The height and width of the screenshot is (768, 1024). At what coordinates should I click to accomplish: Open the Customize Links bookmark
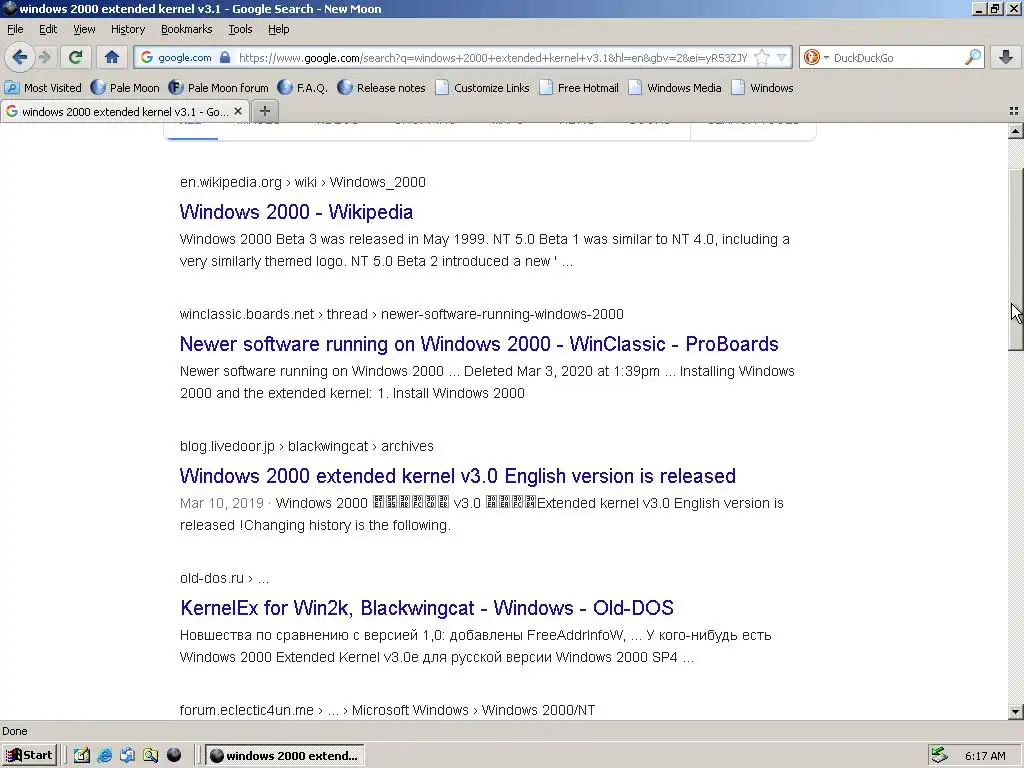click(483, 88)
